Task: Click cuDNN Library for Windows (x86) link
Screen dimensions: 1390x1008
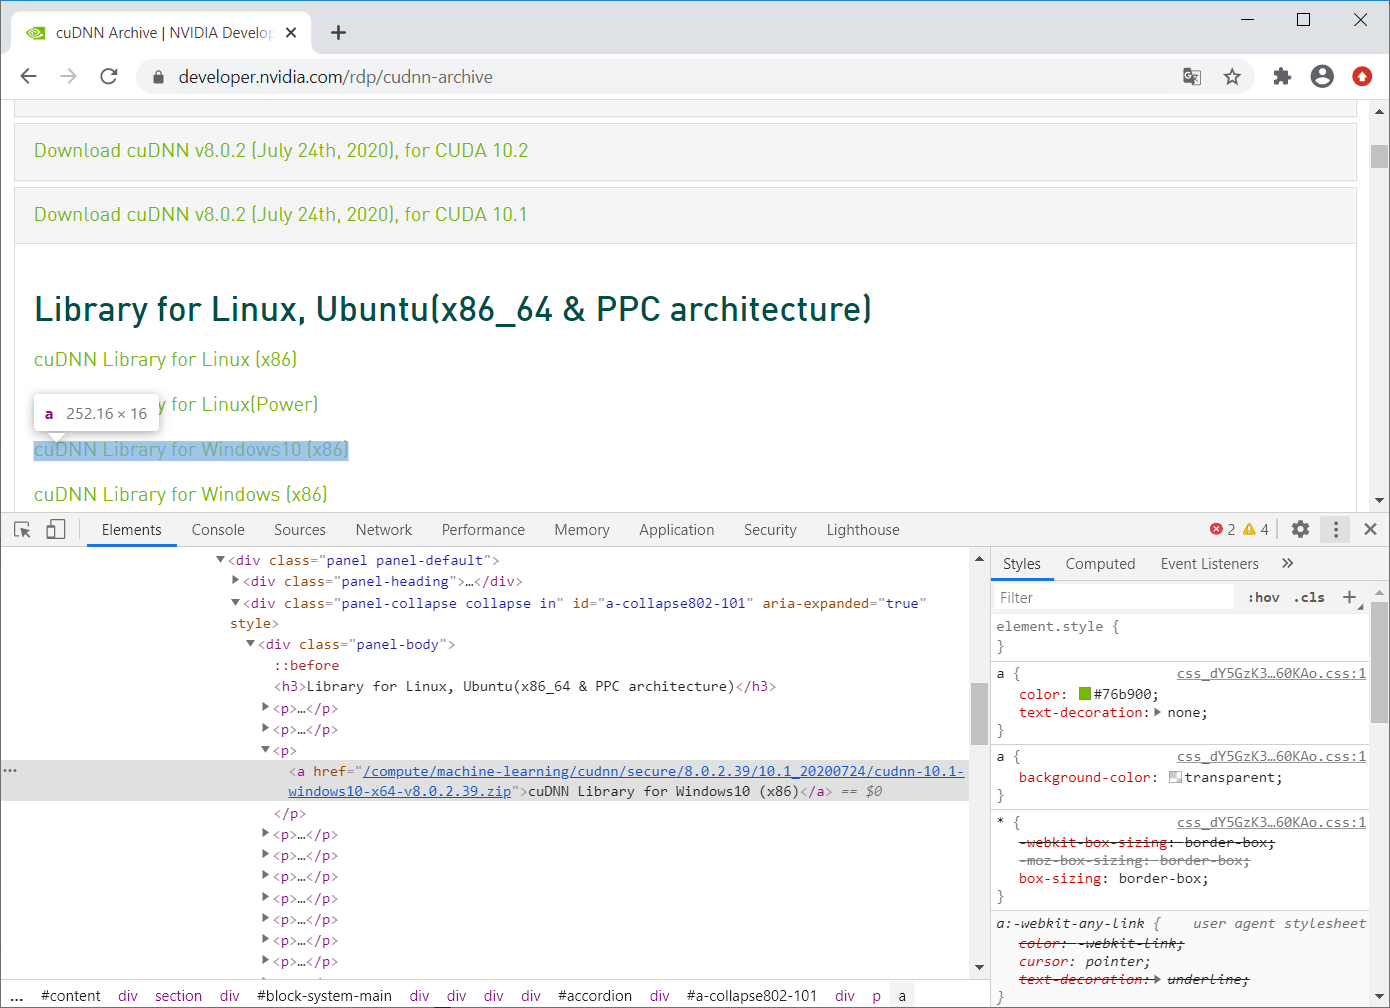Action: click(181, 494)
